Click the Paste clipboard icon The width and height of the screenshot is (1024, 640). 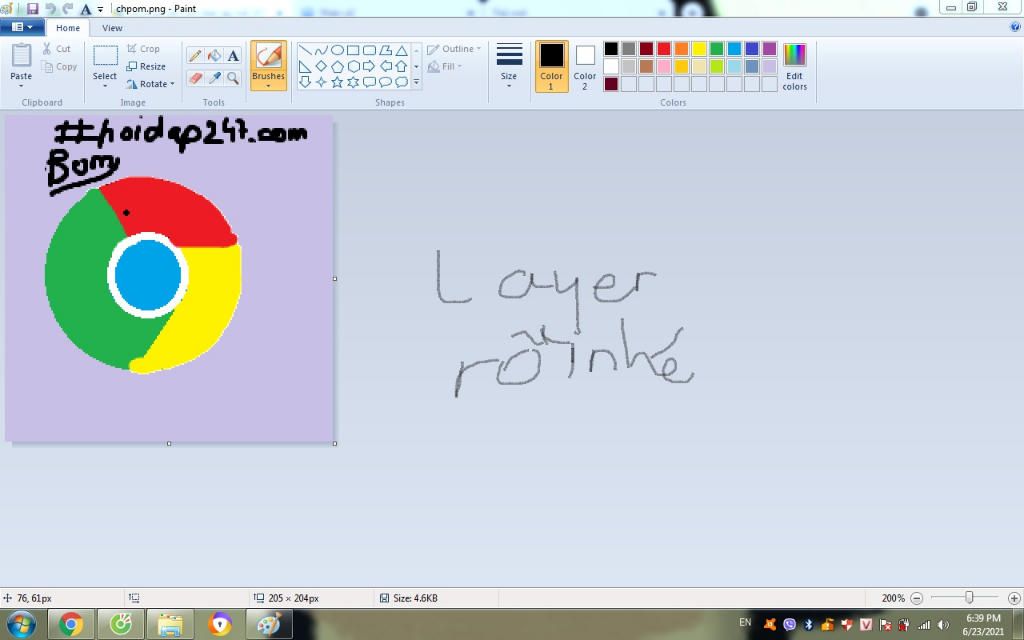(x=21, y=56)
